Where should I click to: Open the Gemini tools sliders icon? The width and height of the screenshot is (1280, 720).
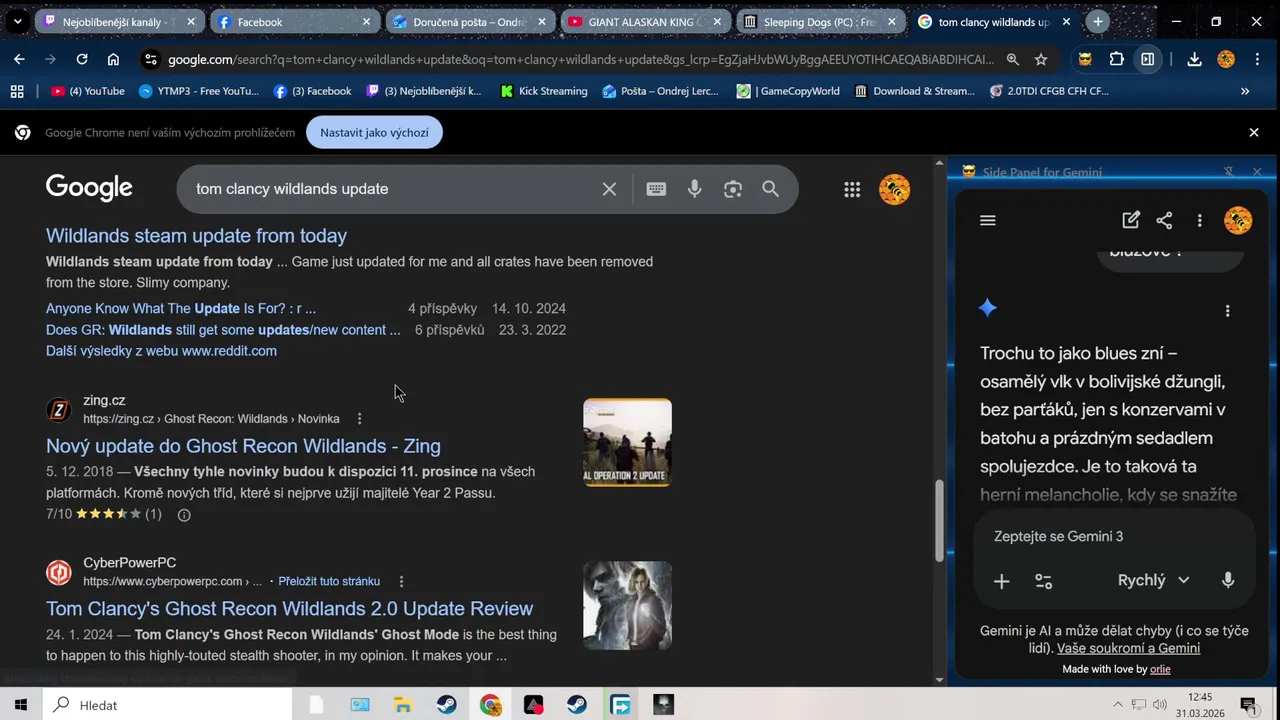point(1043,581)
